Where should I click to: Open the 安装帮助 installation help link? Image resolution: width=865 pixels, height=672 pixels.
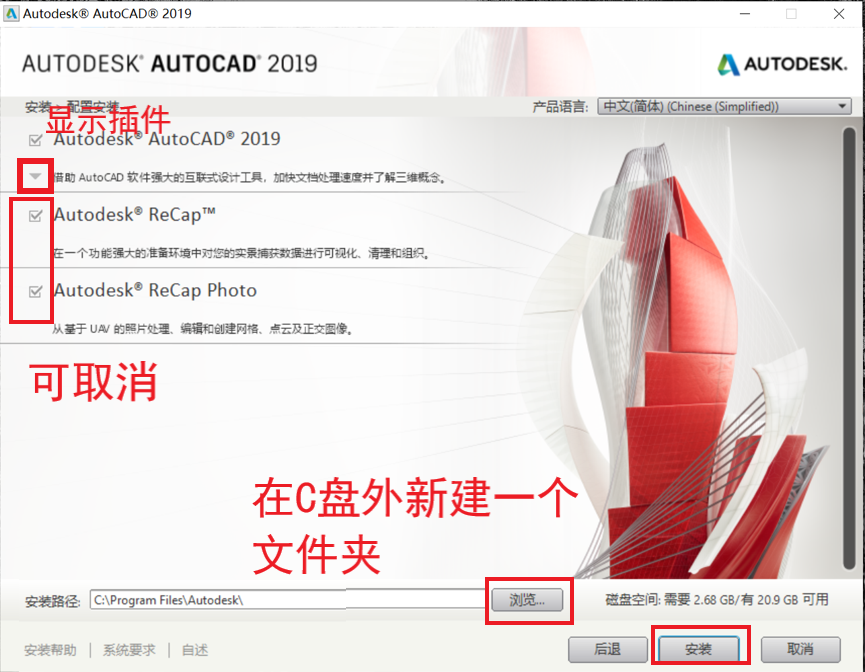[50, 650]
